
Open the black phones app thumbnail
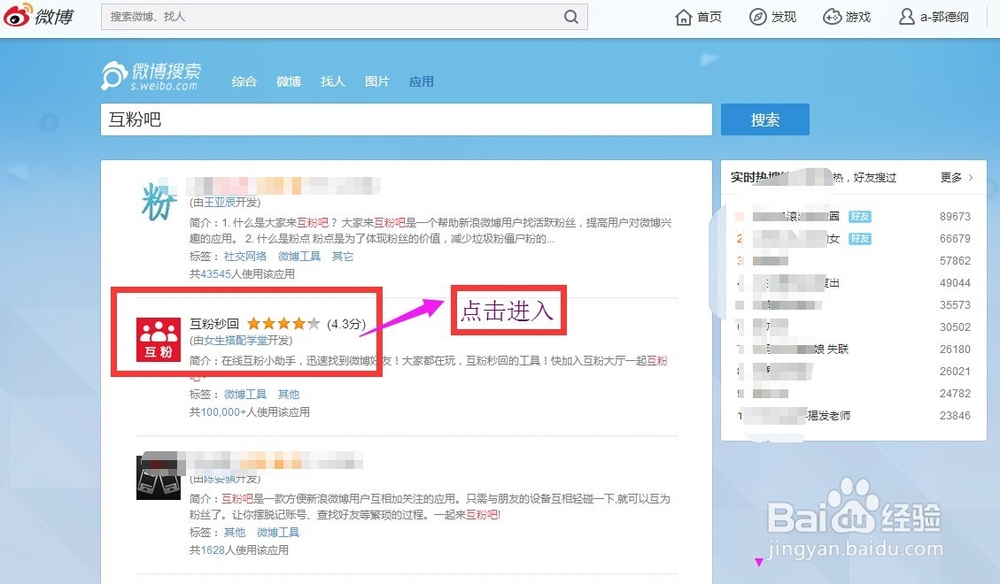[x=158, y=477]
